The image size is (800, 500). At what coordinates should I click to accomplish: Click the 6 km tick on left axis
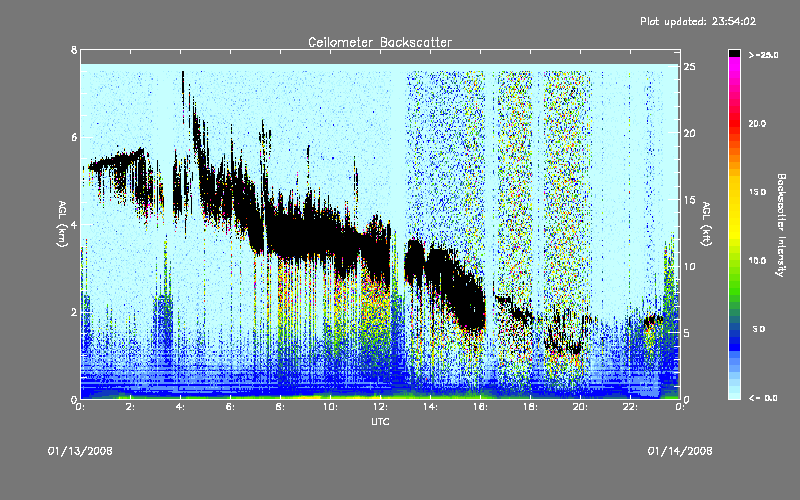point(74,137)
